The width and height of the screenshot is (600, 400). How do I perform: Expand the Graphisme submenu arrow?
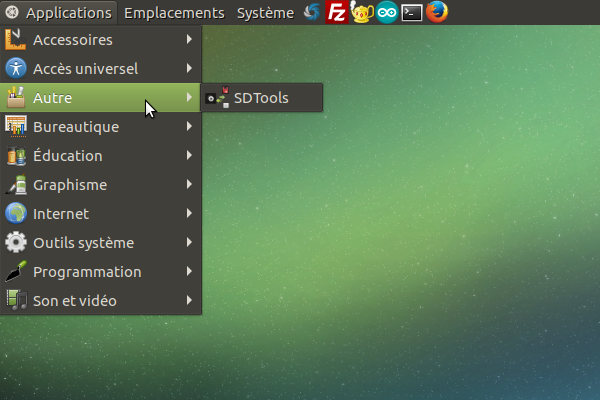click(189, 185)
